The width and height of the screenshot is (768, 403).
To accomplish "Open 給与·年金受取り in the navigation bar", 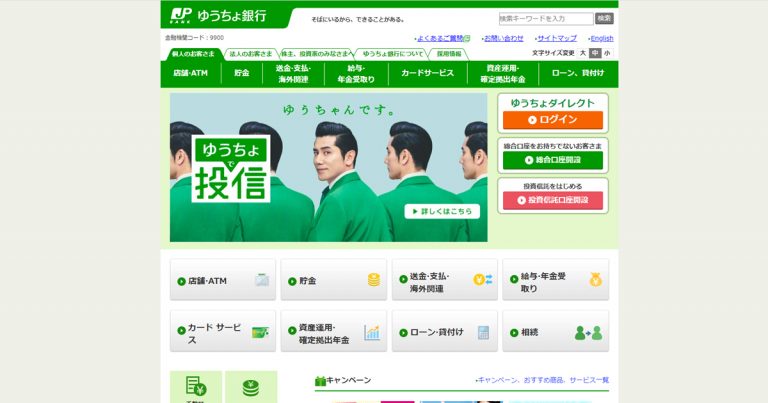I will tap(356, 73).
